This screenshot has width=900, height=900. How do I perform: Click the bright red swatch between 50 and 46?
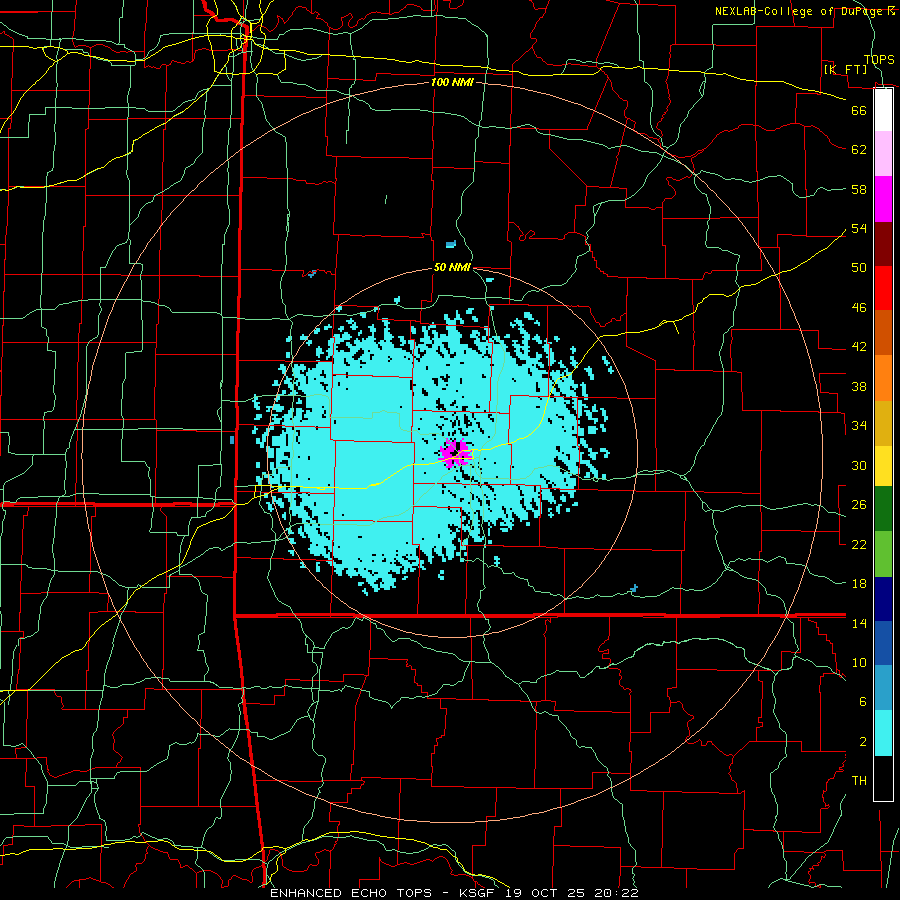[883, 288]
